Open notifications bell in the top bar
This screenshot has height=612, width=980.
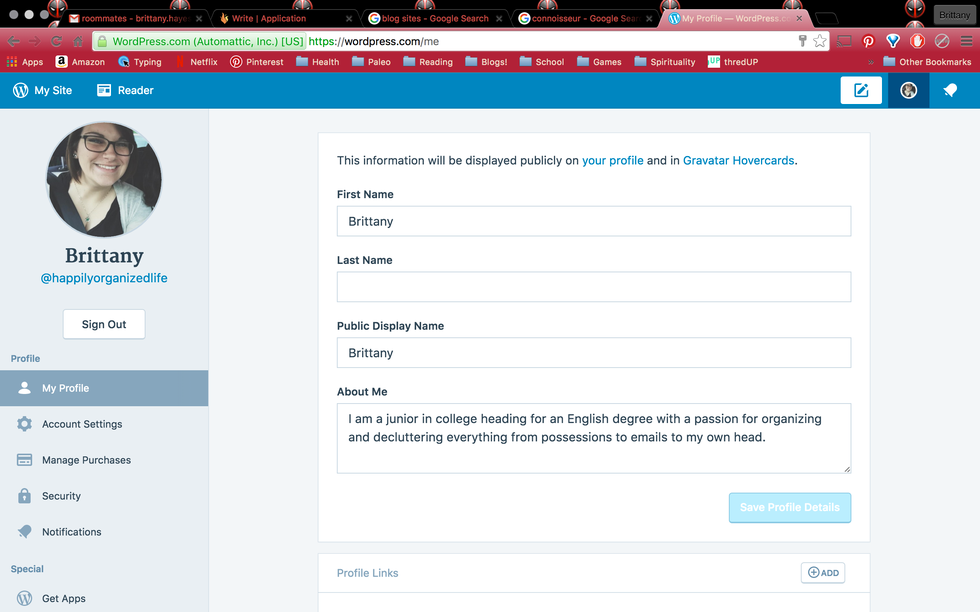950,90
